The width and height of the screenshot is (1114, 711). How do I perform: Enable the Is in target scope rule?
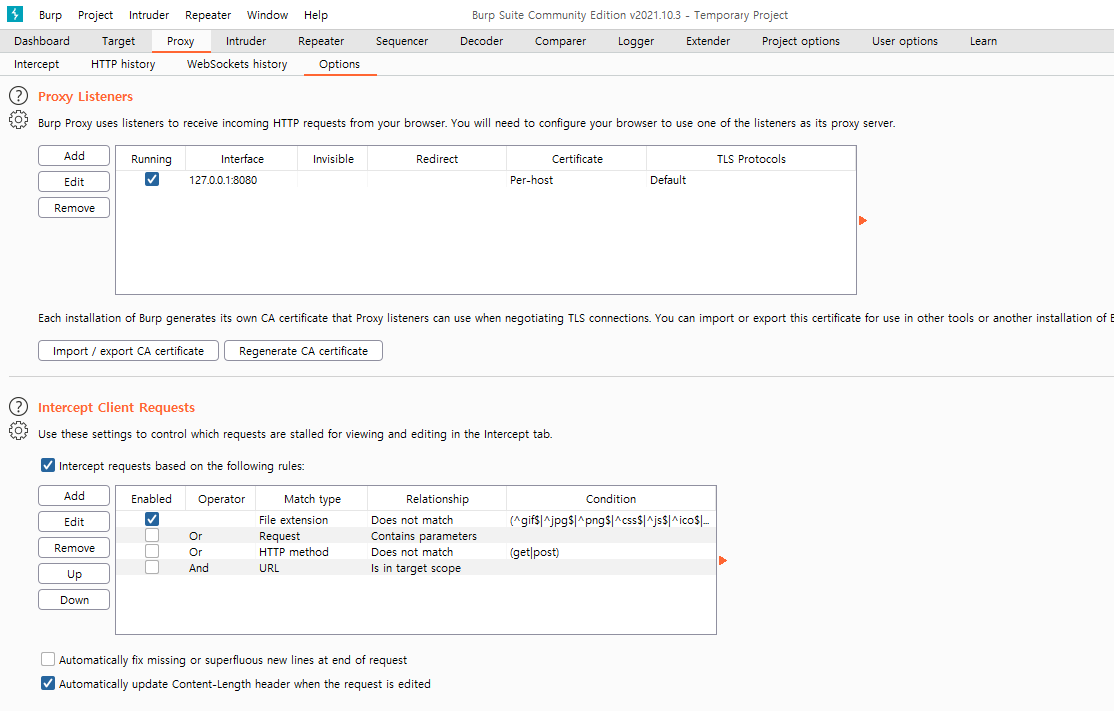[x=152, y=567]
